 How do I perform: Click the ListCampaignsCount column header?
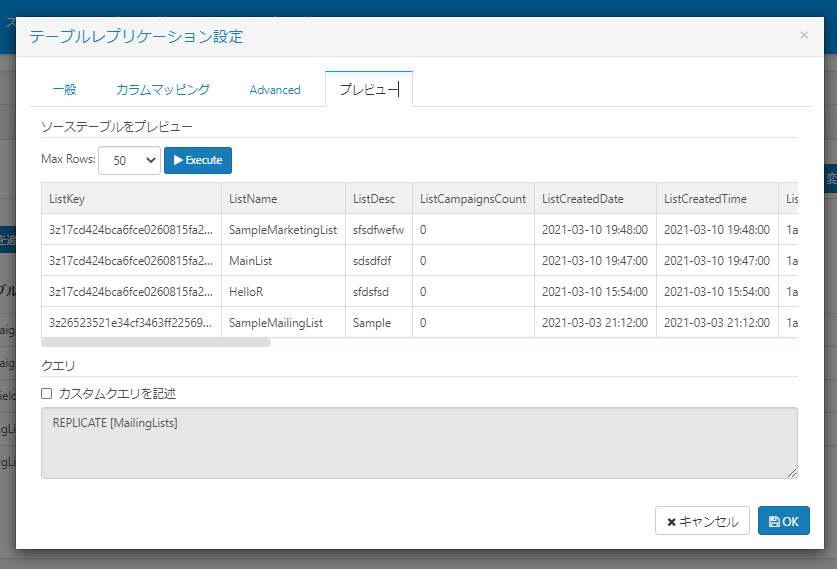tap(473, 198)
